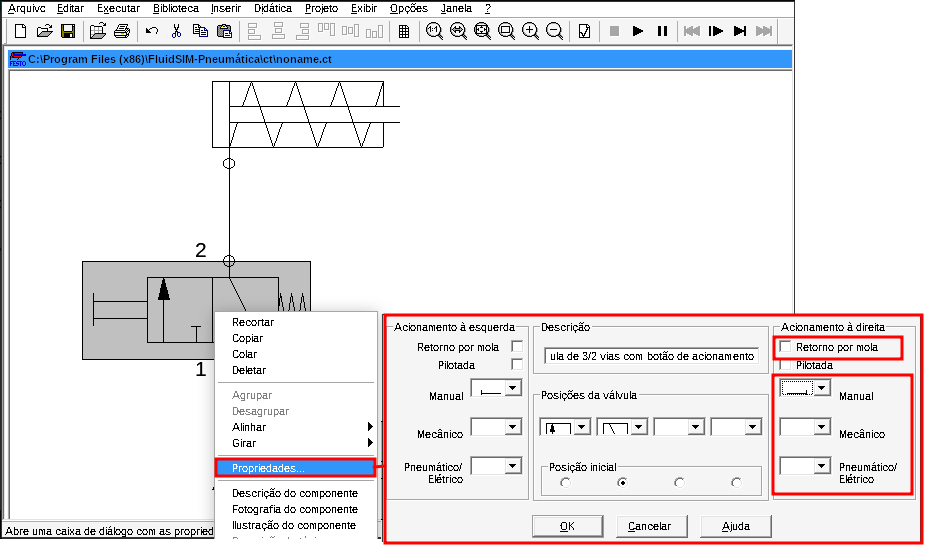This screenshot has height=546, width=925.
Task: Zoom to original 1:1 size
Action: coord(434,31)
